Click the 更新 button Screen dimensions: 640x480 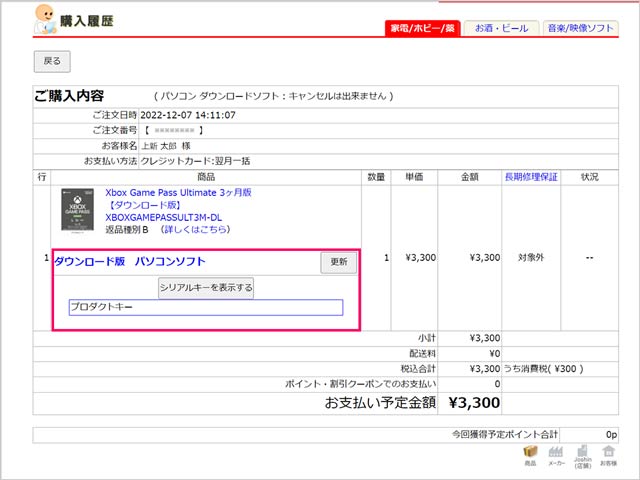tap(339, 262)
